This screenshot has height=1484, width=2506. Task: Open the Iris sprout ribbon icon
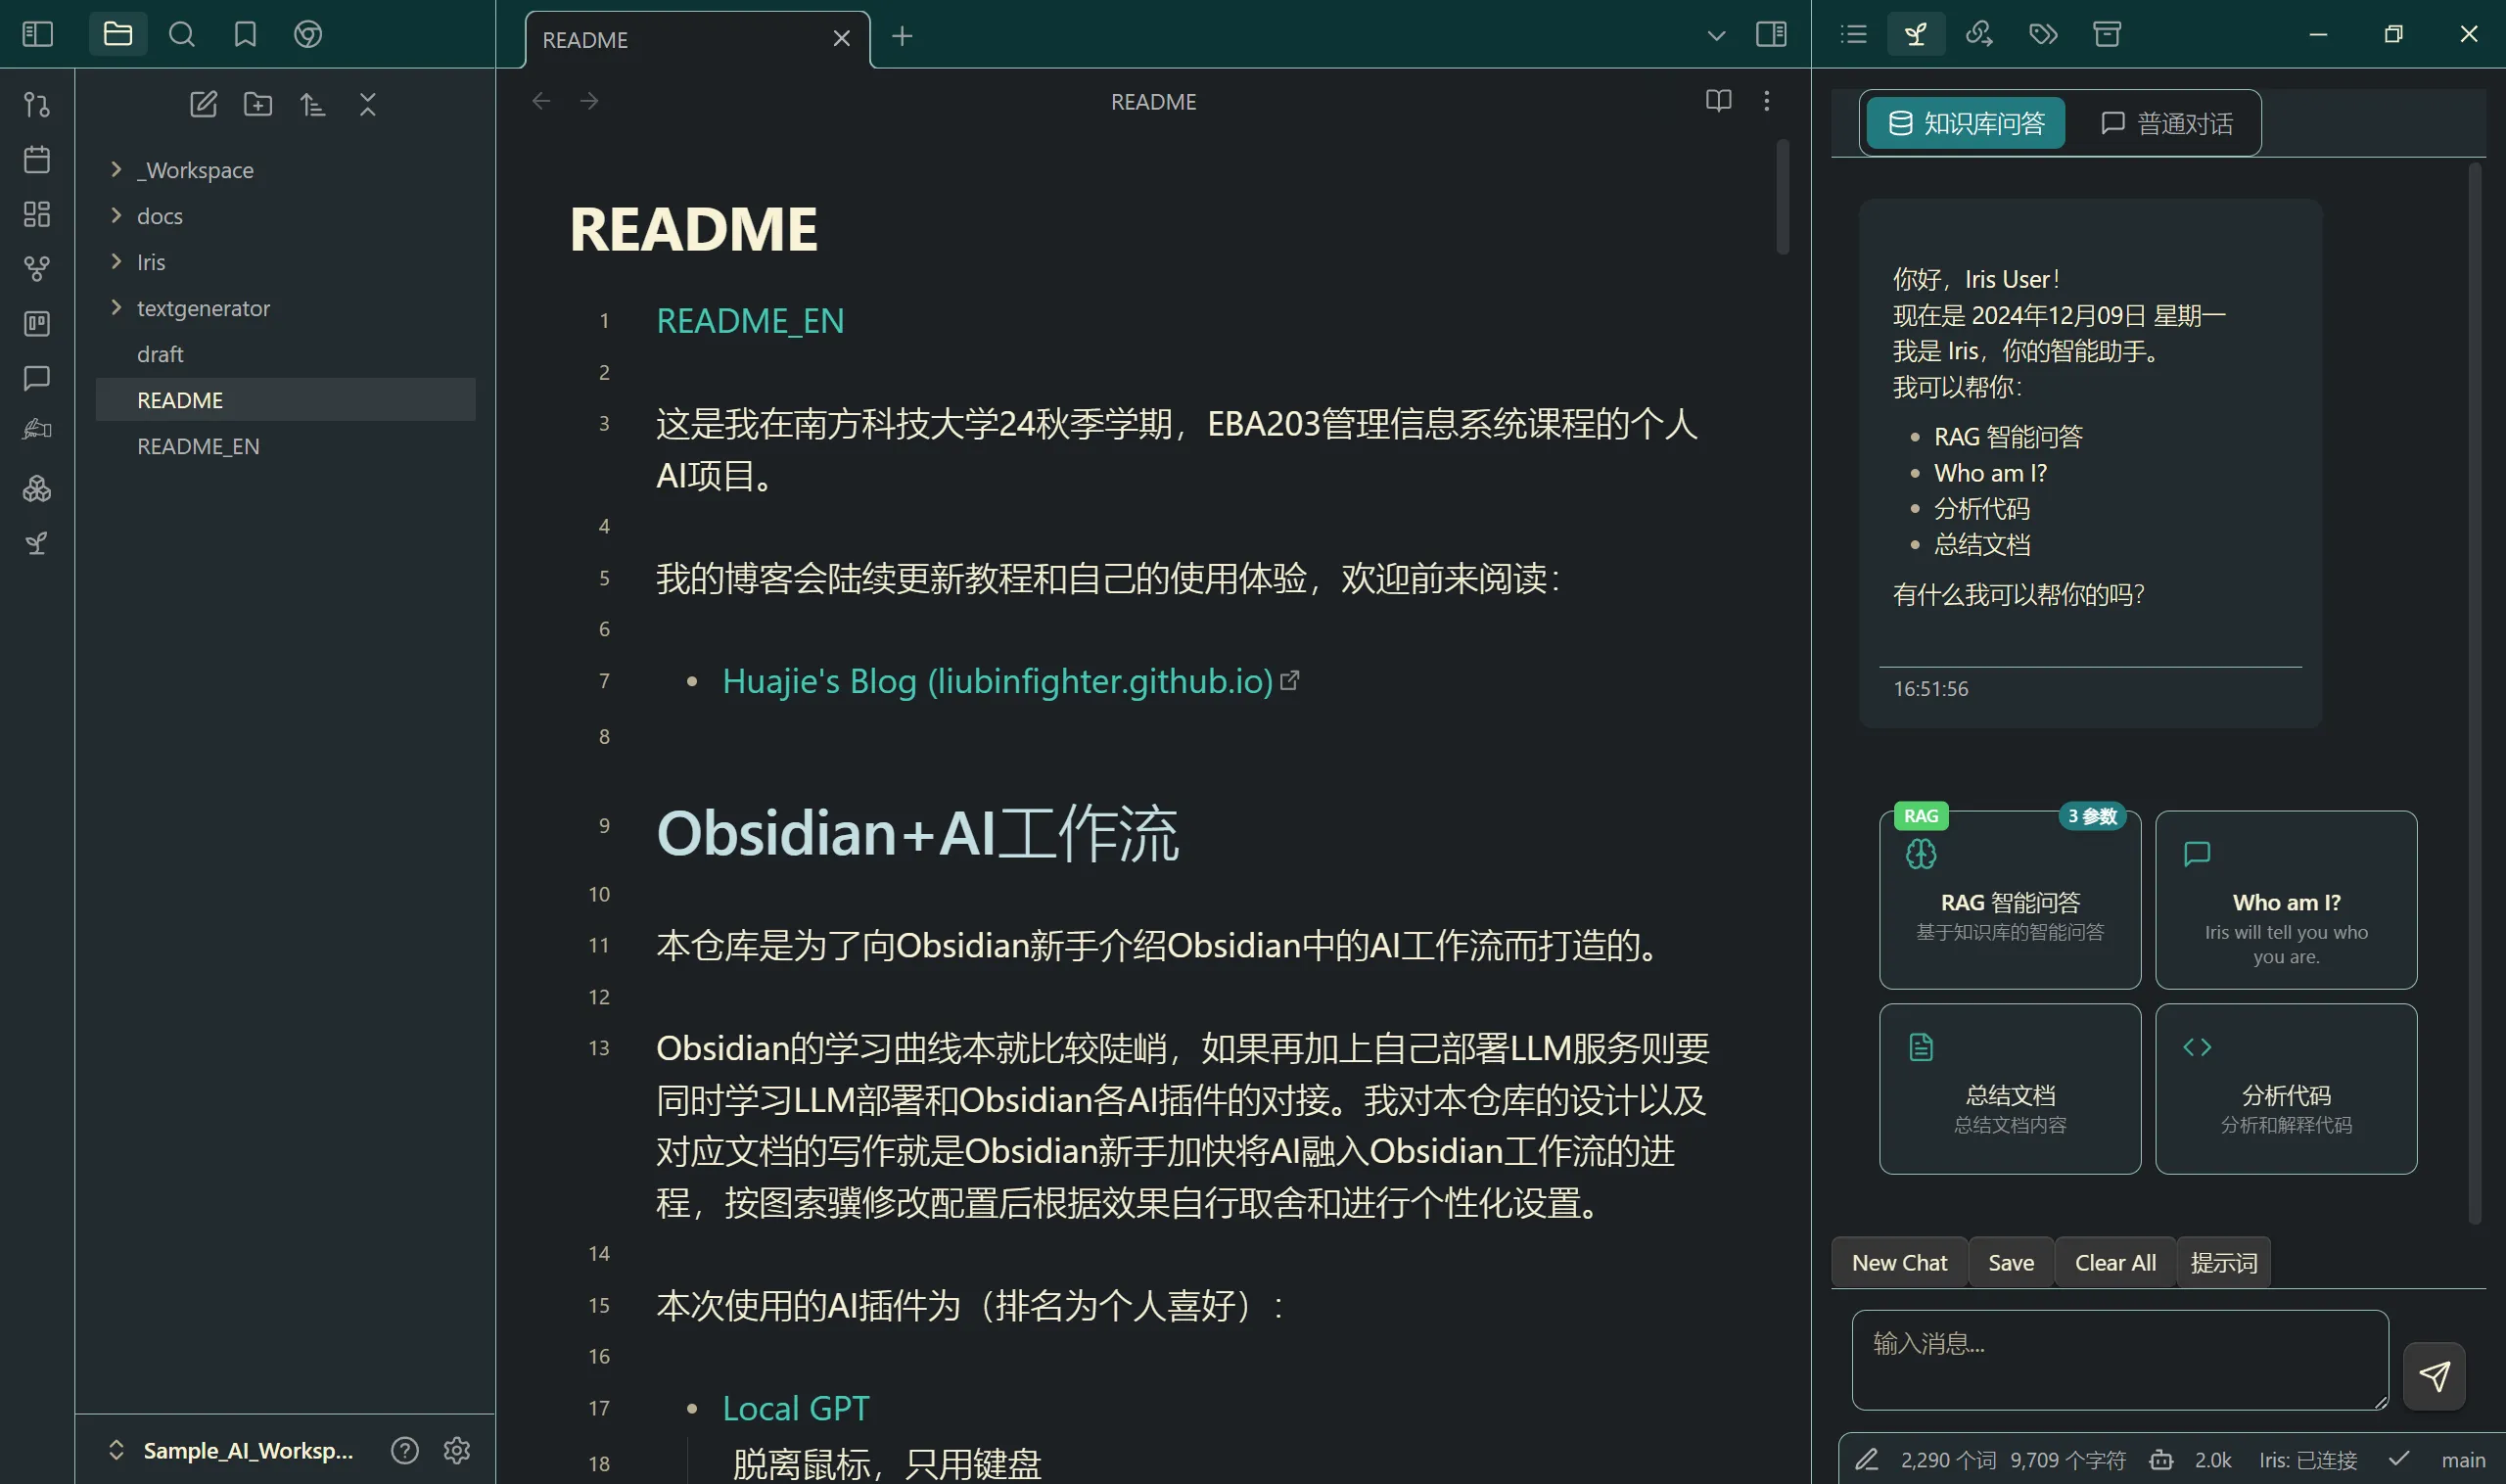tap(37, 543)
